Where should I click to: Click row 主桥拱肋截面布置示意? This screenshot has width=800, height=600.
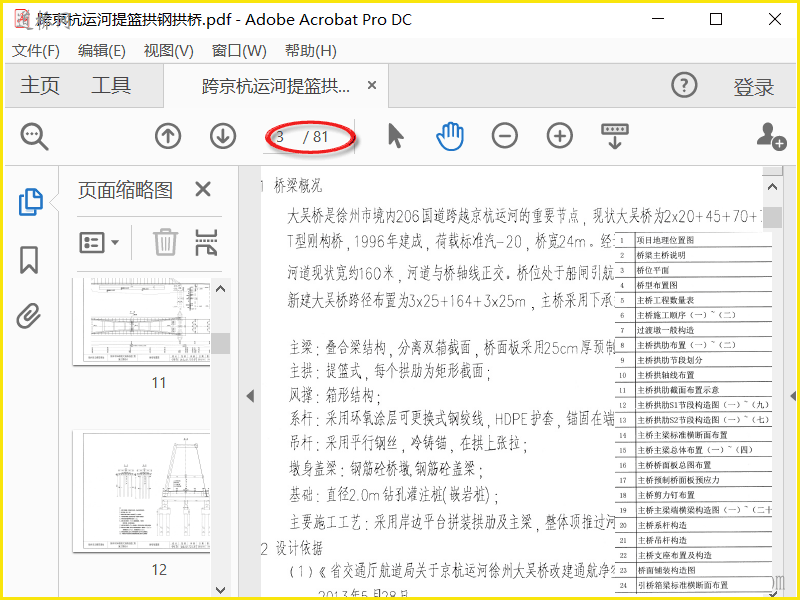pos(694,390)
